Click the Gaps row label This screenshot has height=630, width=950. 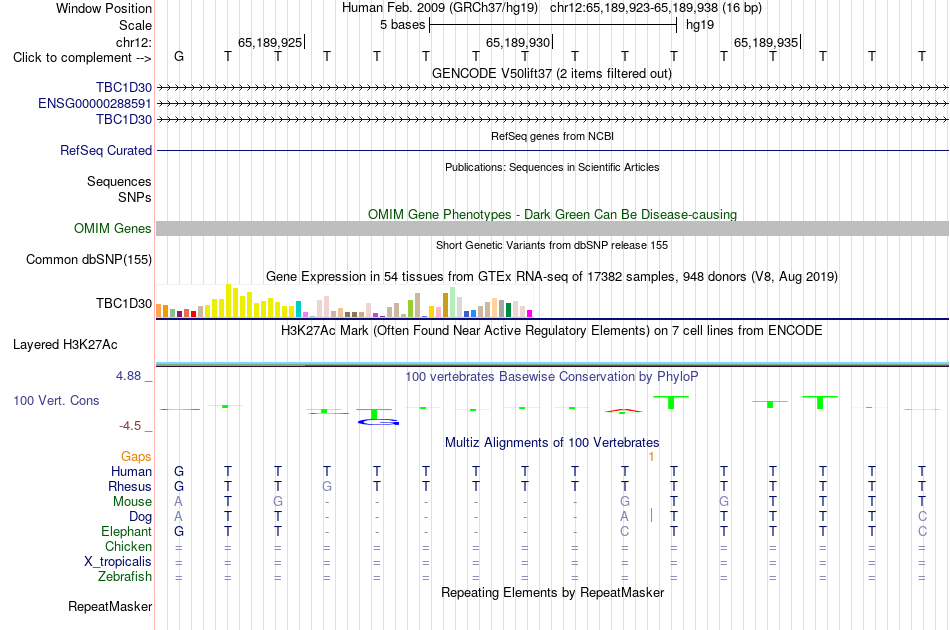pos(136,456)
